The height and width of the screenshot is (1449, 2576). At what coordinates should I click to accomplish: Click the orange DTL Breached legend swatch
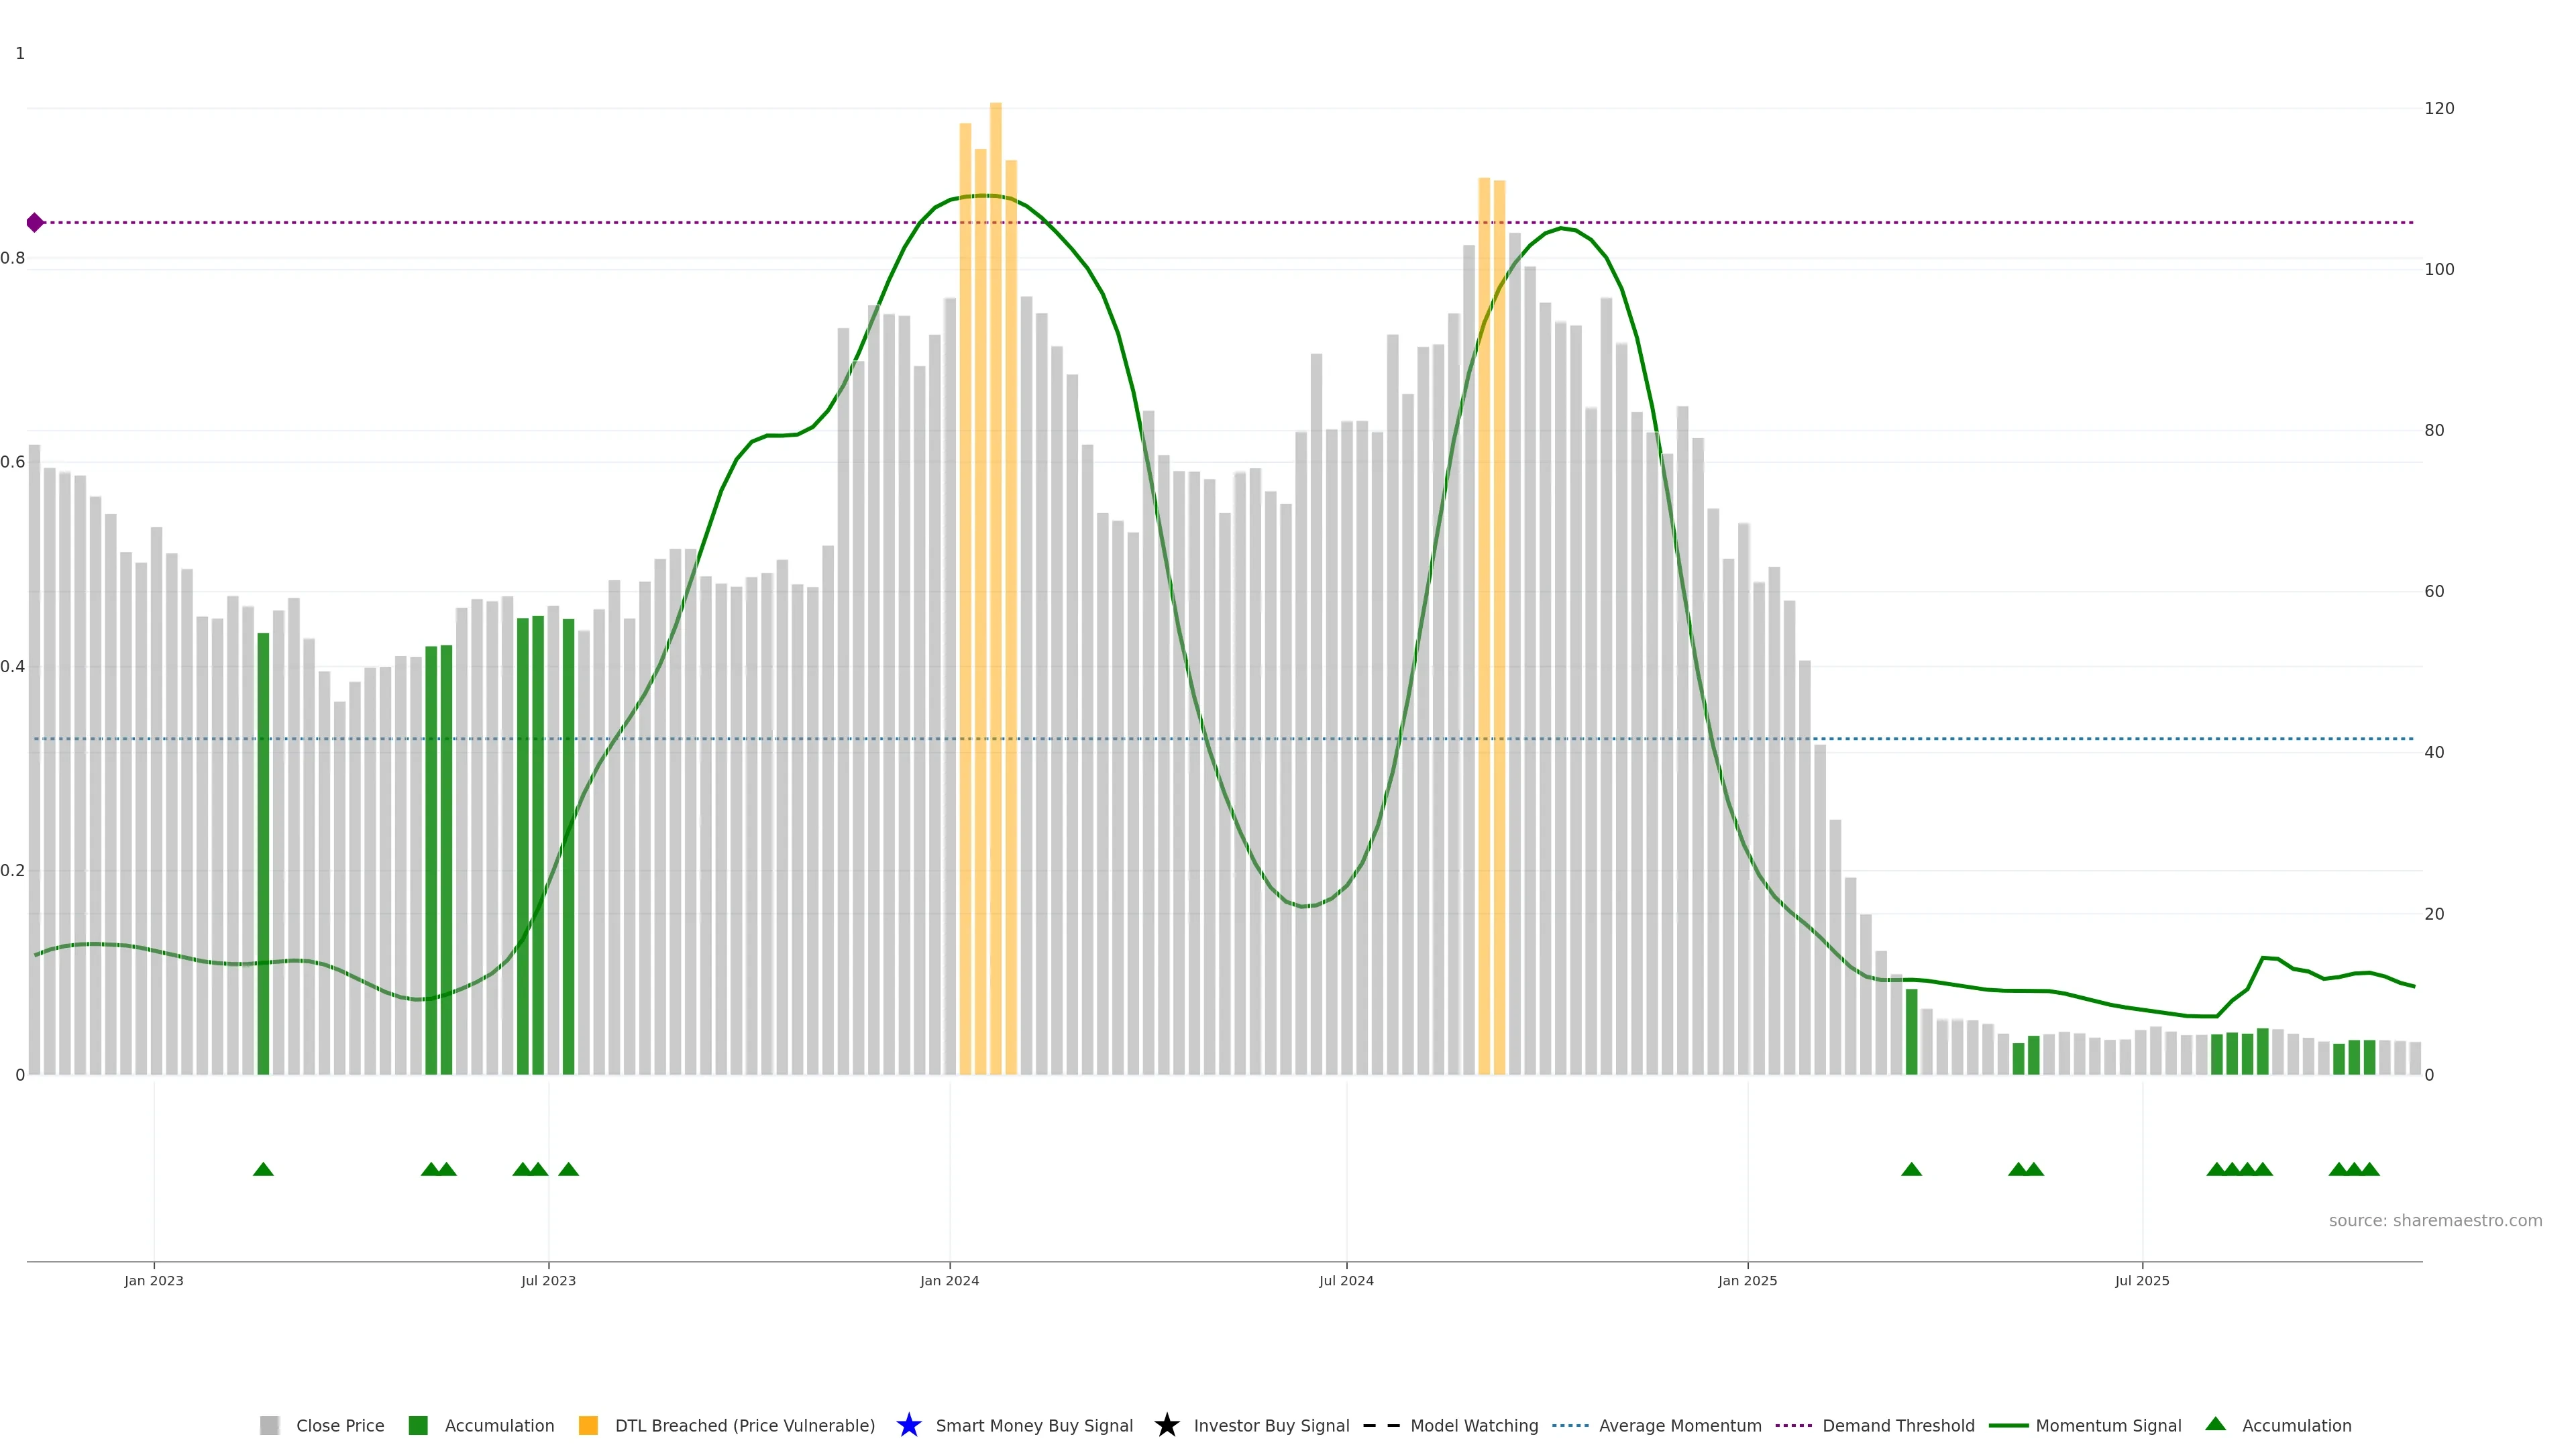[x=588, y=1425]
